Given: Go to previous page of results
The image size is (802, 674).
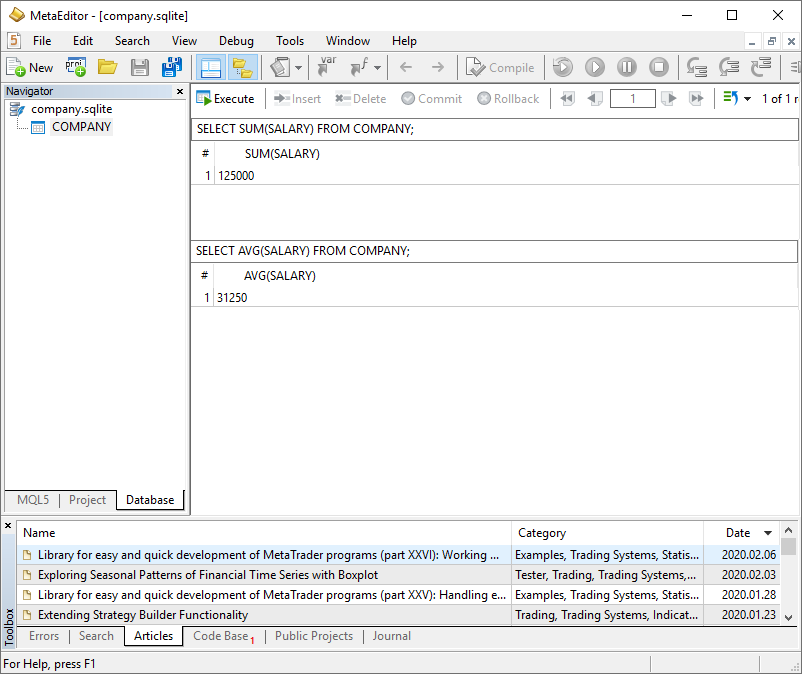Looking at the screenshot, I should coord(594,99).
